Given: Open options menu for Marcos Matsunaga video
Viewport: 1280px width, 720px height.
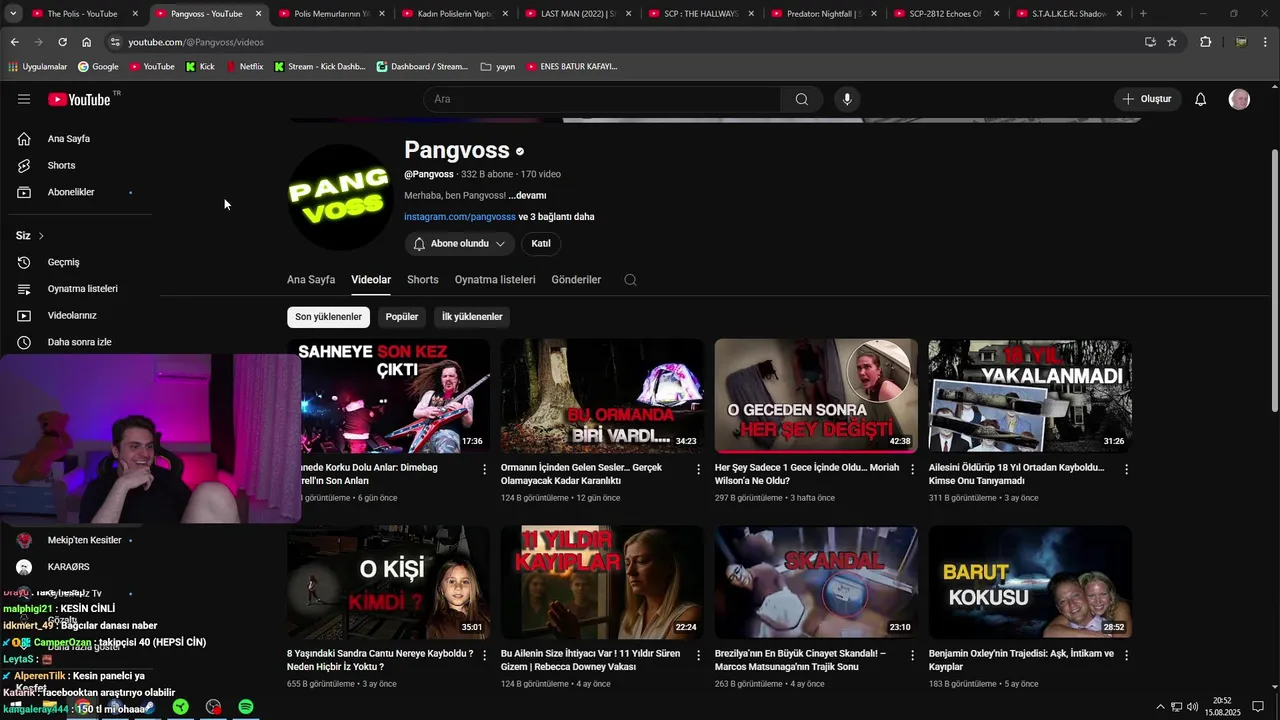Looking at the screenshot, I should click(x=912, y=655).
